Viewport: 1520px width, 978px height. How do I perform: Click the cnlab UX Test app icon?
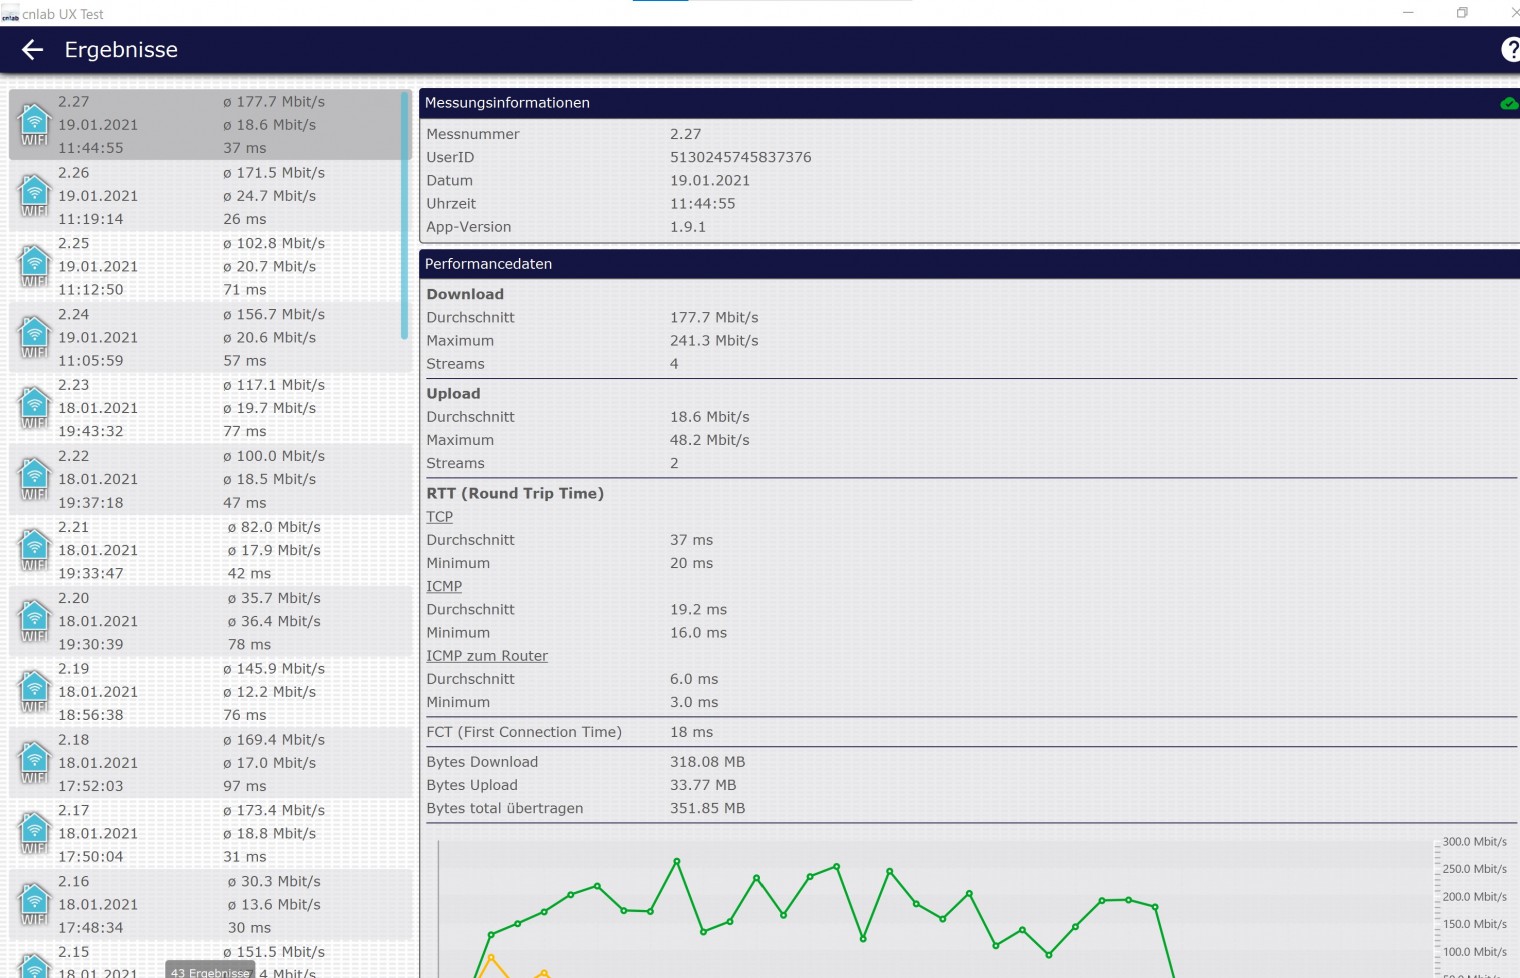[x=10, y=14]
